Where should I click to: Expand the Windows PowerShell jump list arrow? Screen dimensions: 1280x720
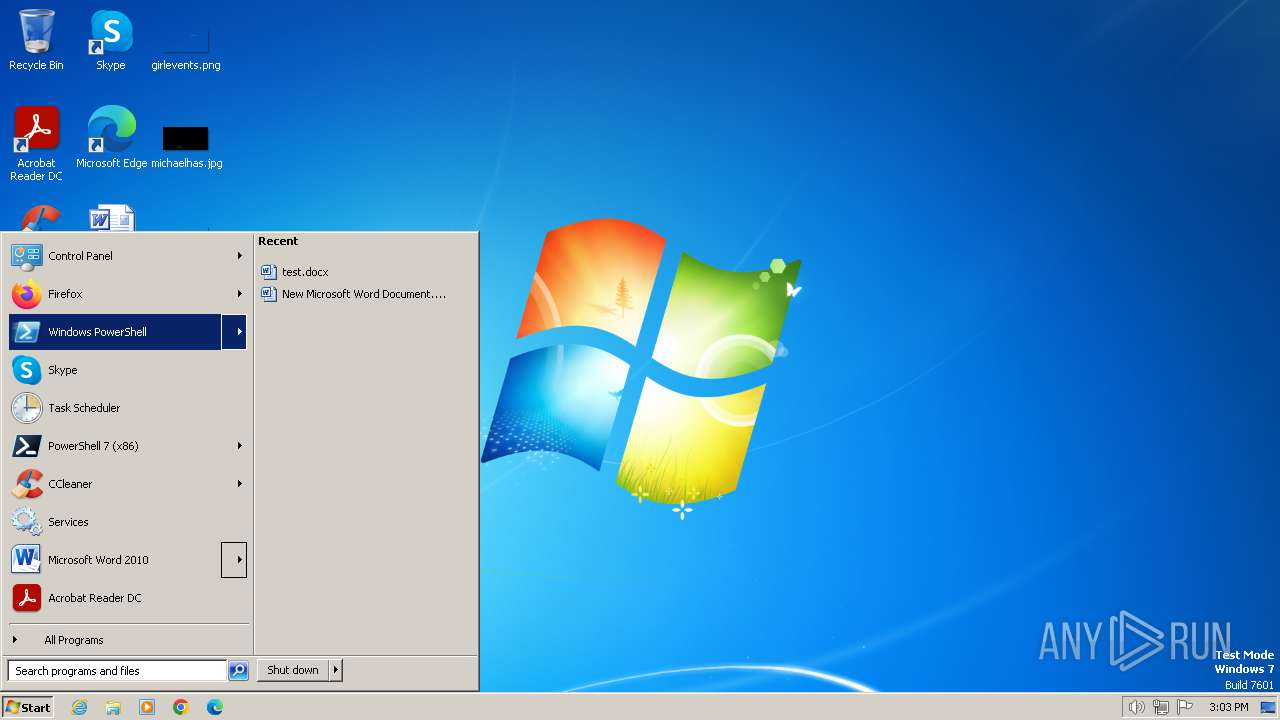point(234,332)
